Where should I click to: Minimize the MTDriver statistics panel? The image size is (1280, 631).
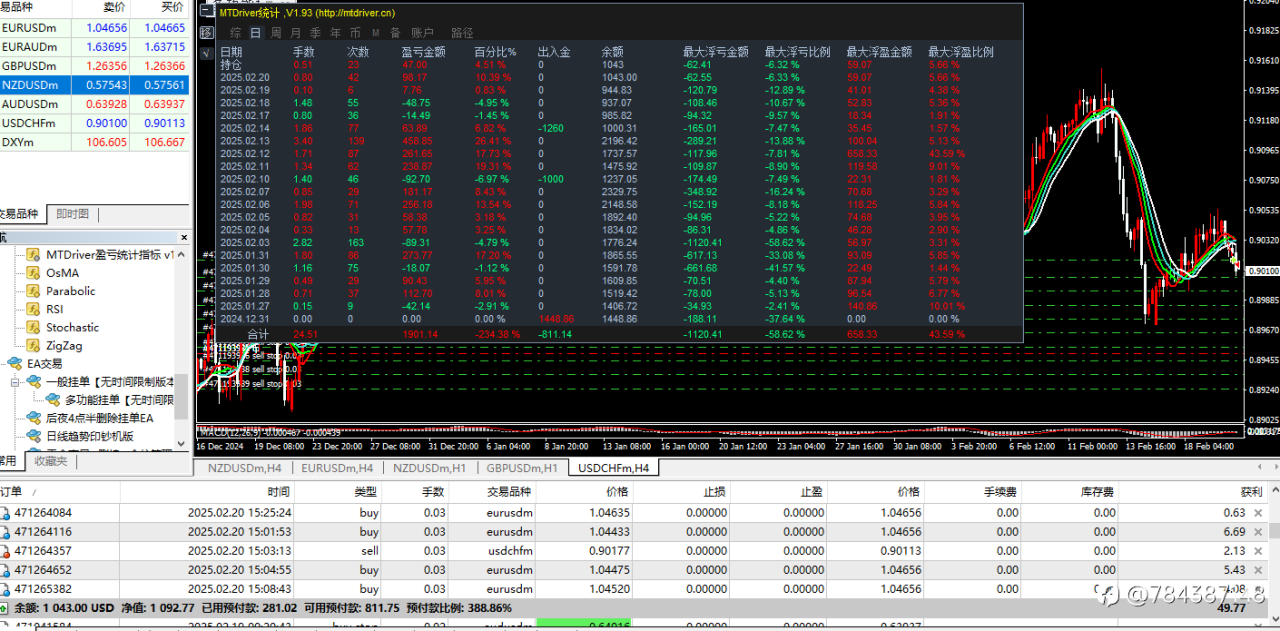click(x=207, y=11)
